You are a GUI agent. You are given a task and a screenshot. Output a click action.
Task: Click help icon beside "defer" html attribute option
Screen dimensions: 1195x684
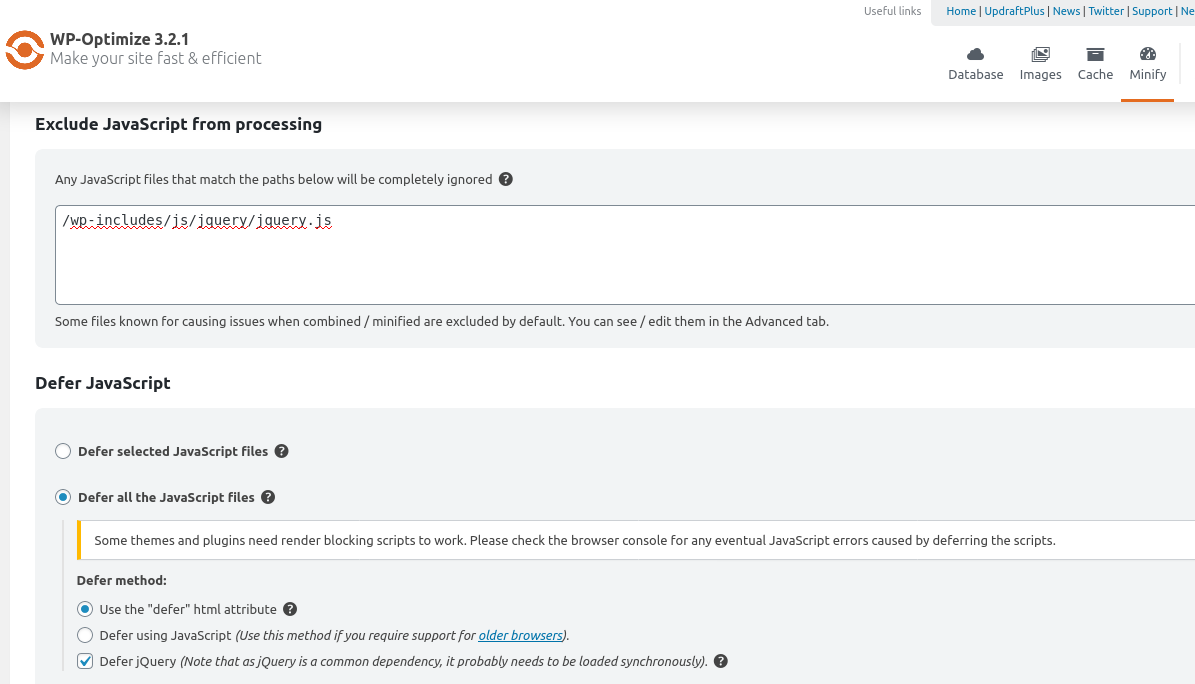[x=290, y=609]
